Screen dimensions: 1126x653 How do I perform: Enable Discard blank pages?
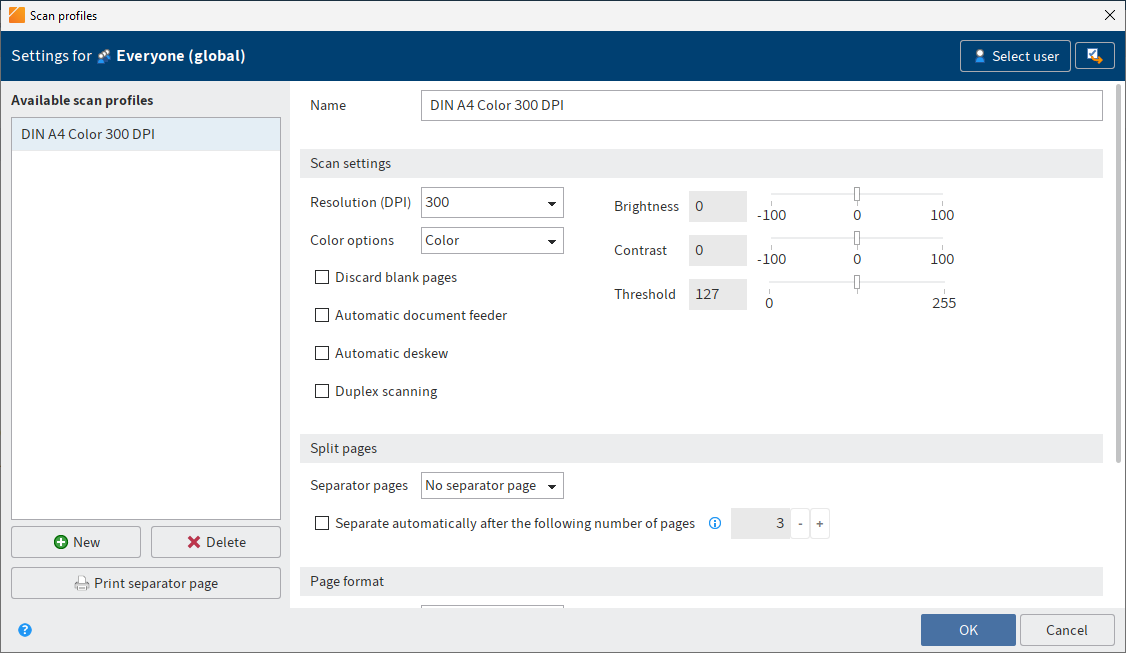tap(322, 277)
